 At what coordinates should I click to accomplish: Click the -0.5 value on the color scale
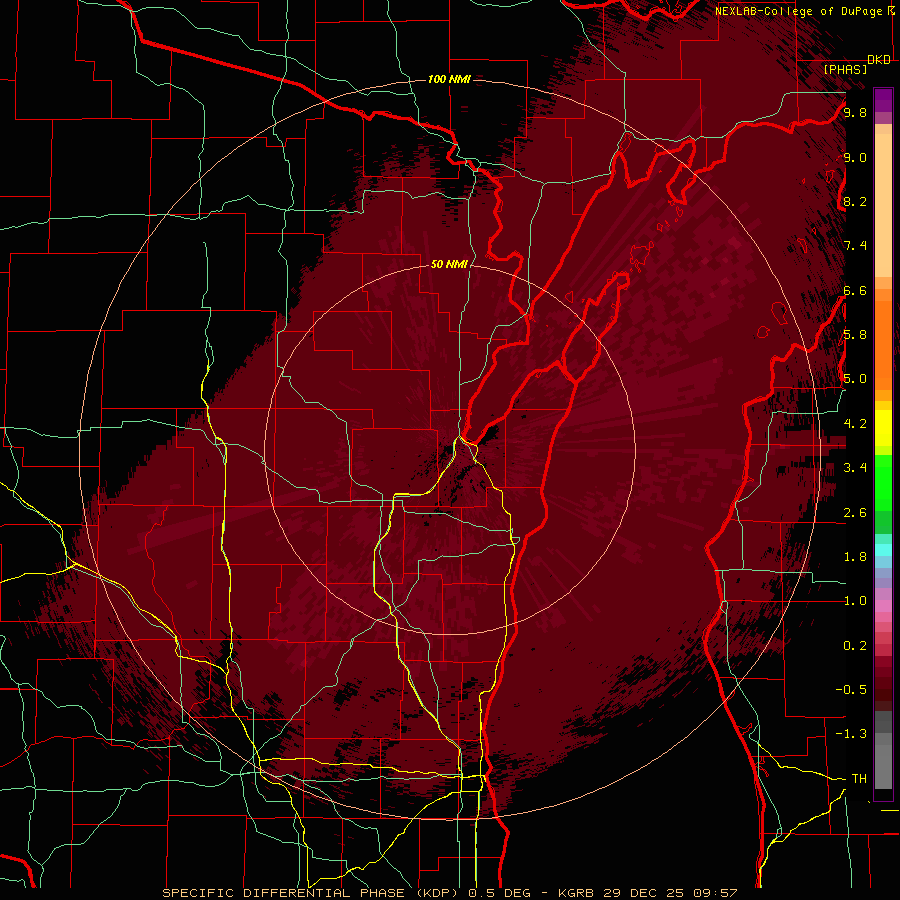851,690
